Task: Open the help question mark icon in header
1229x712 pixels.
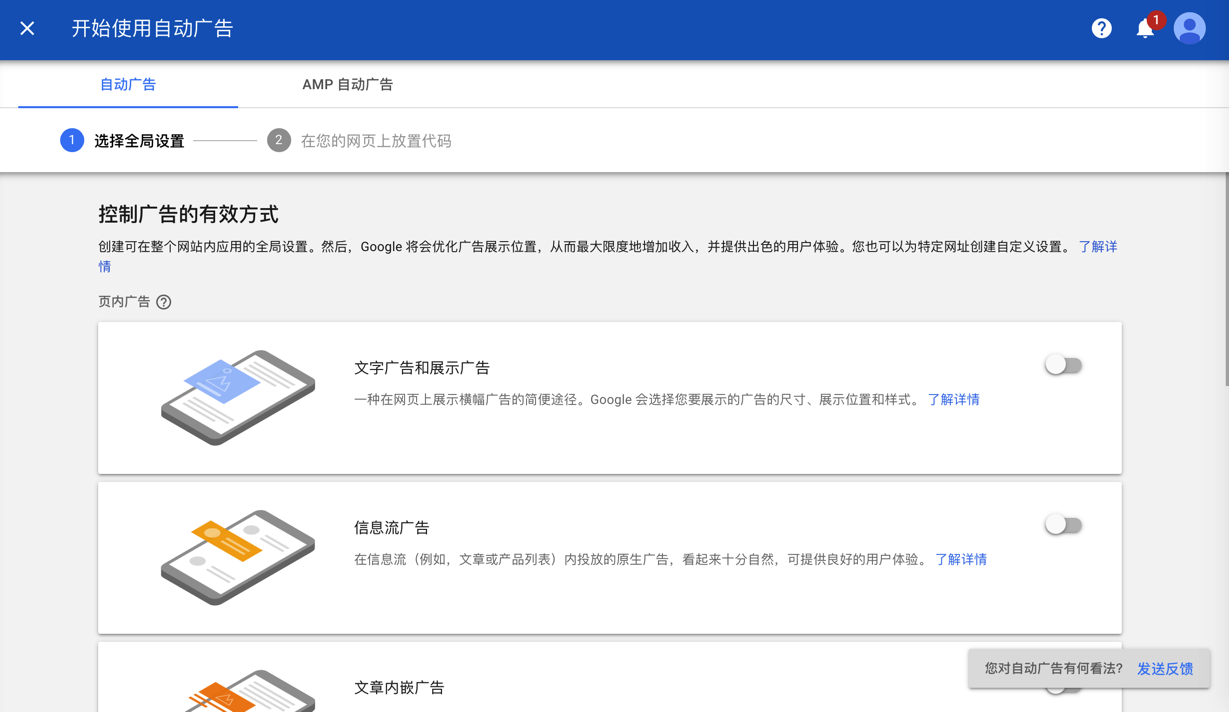Action: coord(1101,29)
